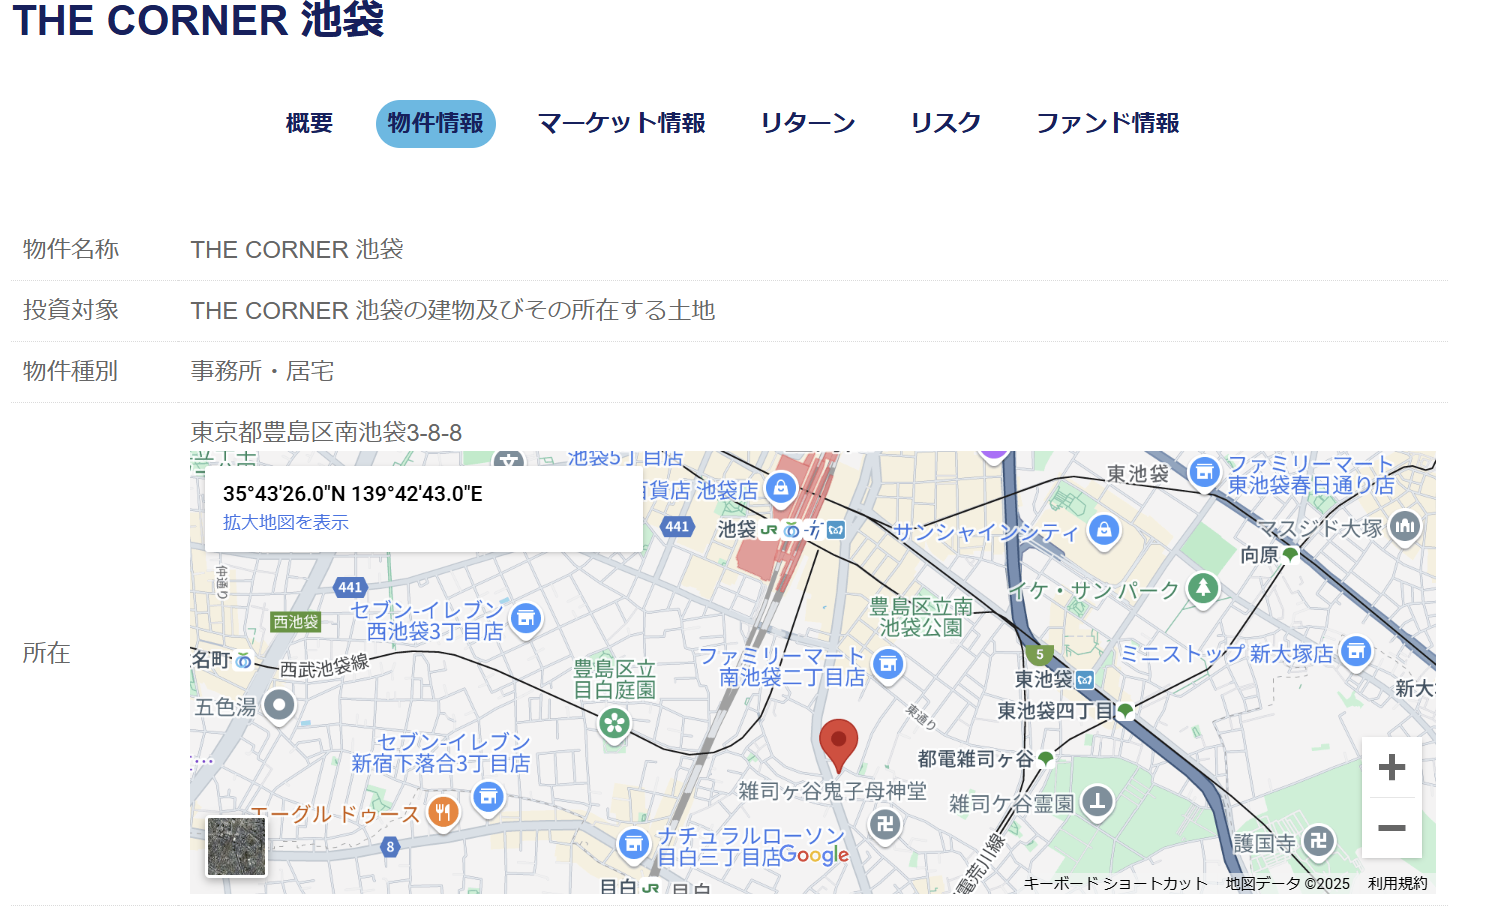Click coordinates 35°43'26.0"N 139°42'43.0"E
1494x910 pixels.
[x=353, y=494]
